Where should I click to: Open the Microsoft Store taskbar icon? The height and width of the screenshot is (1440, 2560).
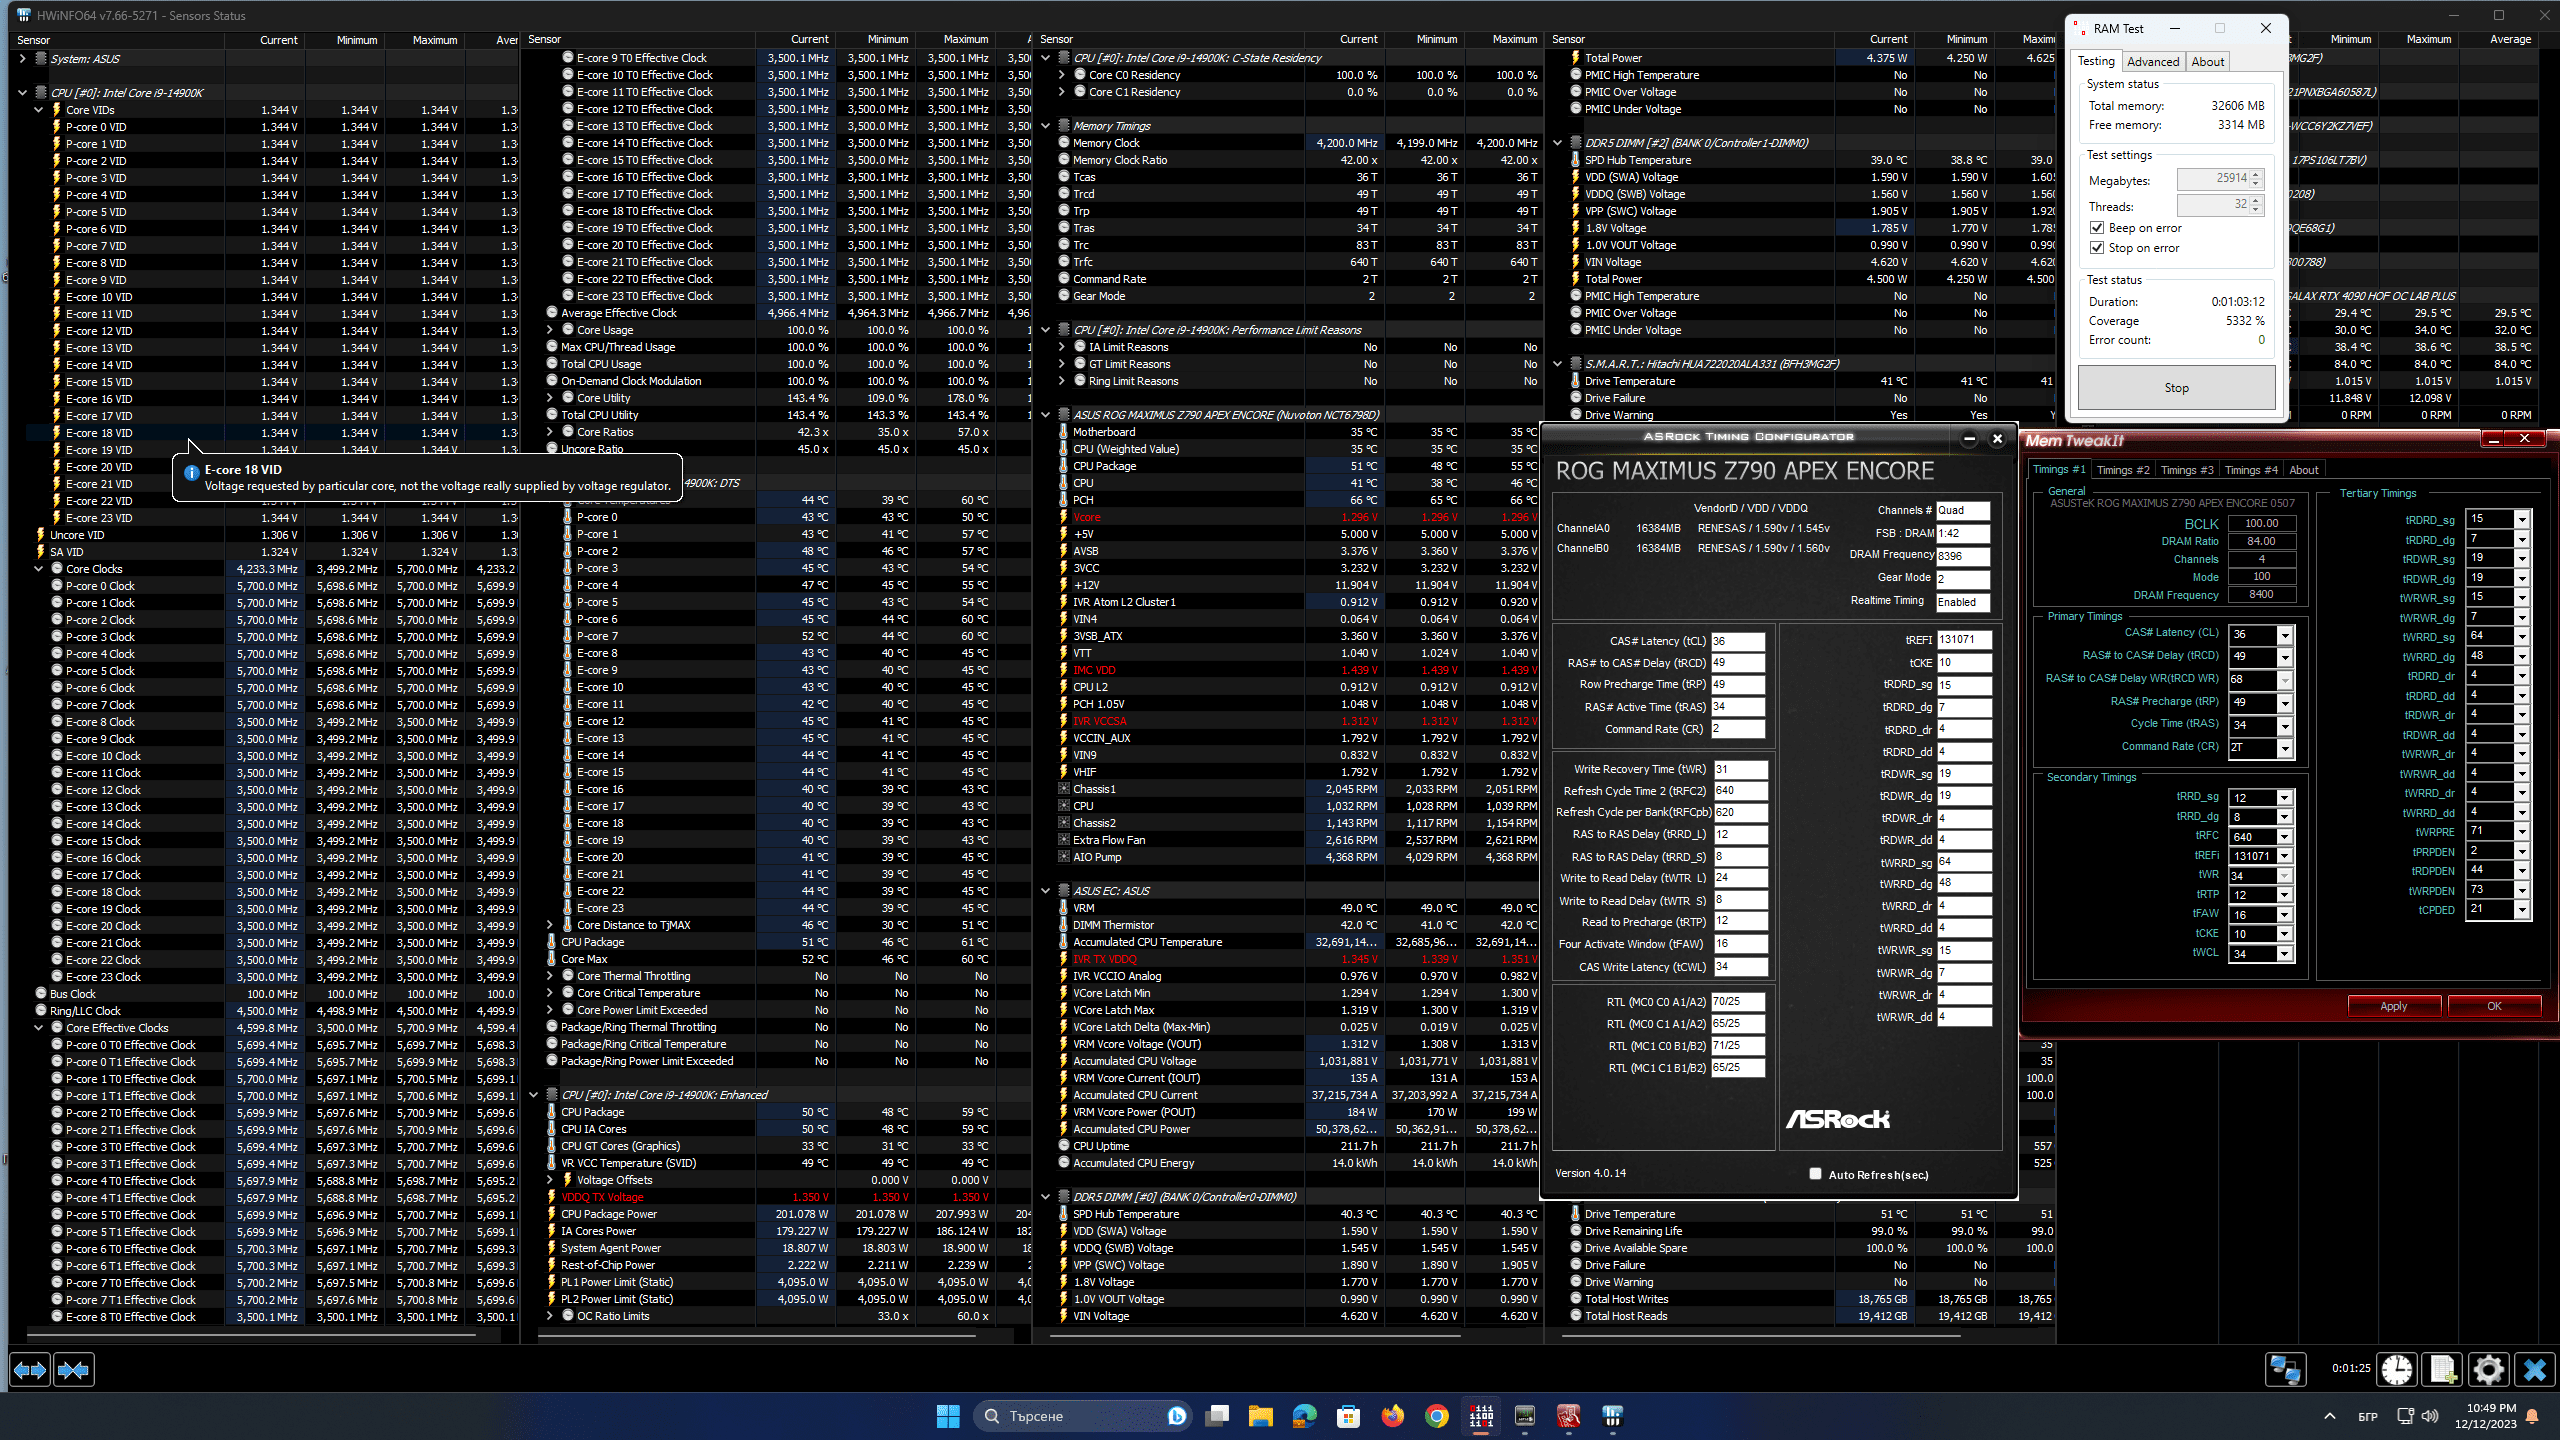pyautogui.click(x=1348, y=1416)
